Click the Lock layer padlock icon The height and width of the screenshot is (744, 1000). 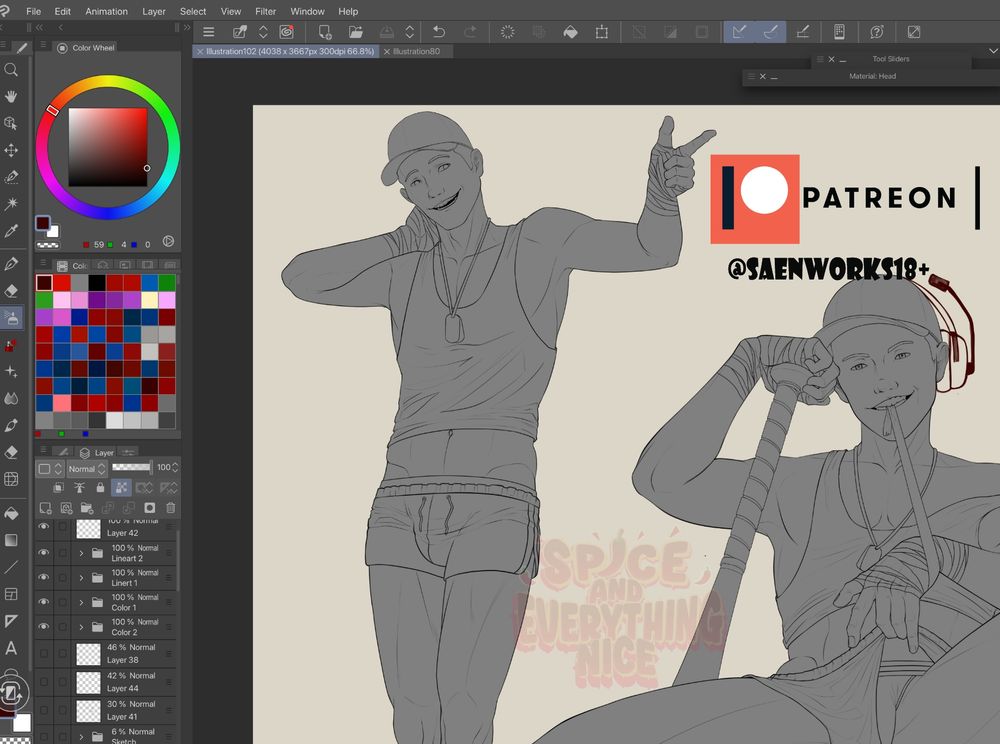[100, 488]
